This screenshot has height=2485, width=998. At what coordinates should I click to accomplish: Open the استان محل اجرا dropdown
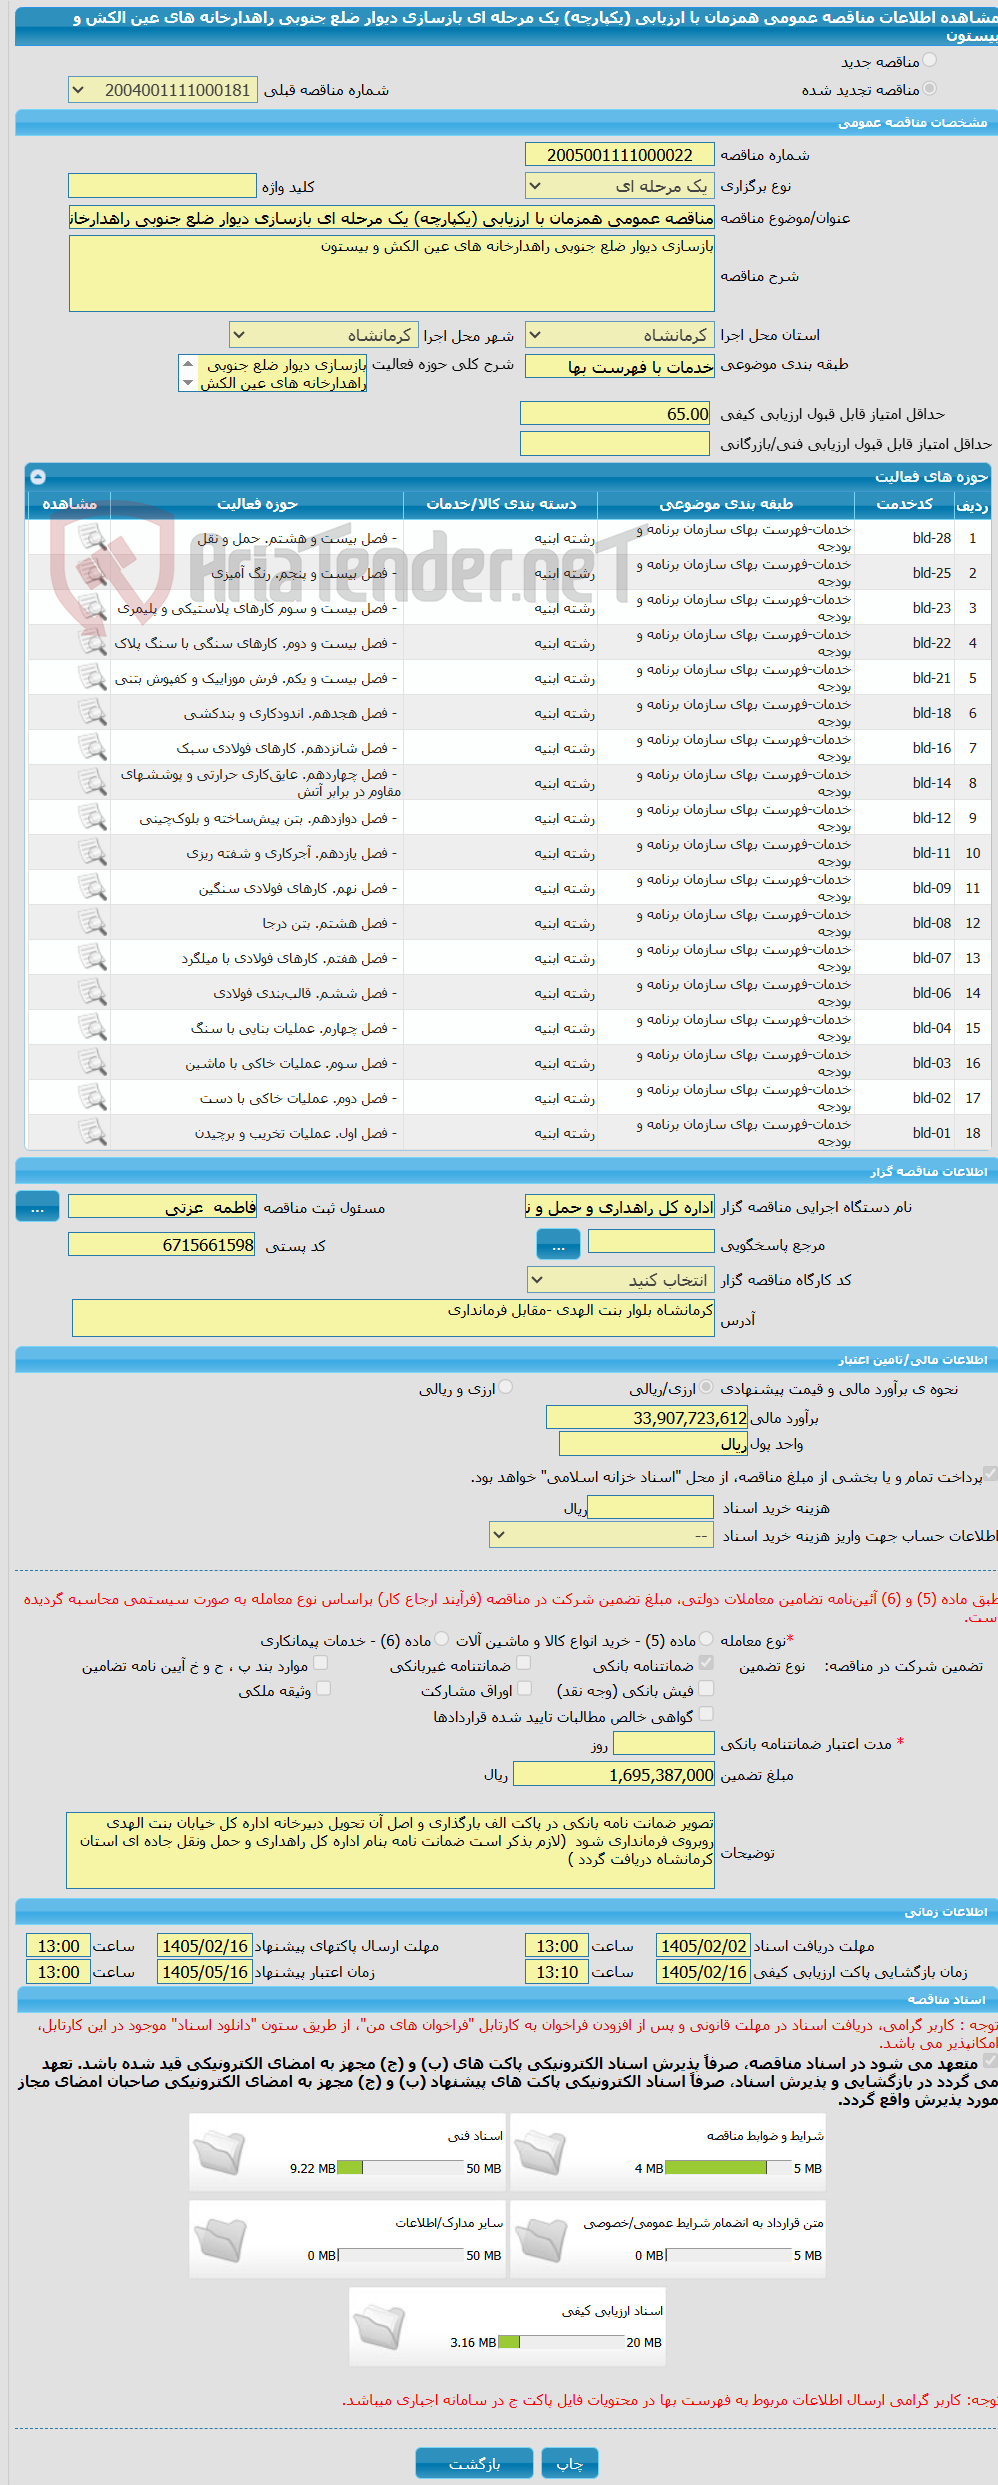tap(619, 335)
